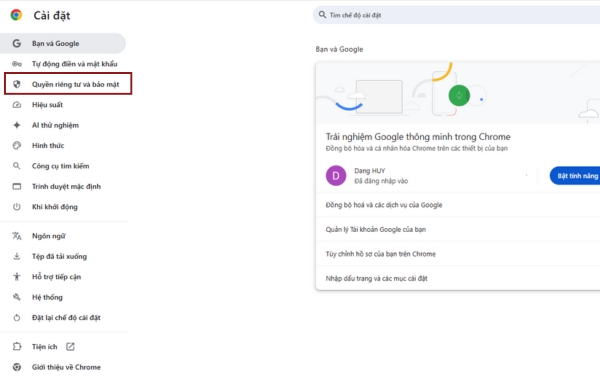
Task: Click the Dang HUY account name
Action: [x=370, y=171]
